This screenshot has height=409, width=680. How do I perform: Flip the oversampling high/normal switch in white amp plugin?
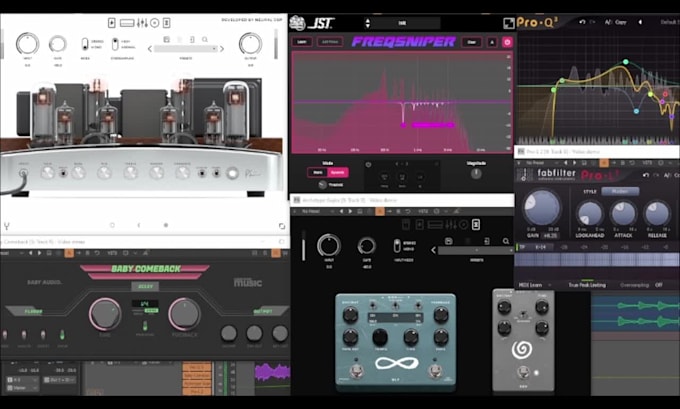click(115, 44)
